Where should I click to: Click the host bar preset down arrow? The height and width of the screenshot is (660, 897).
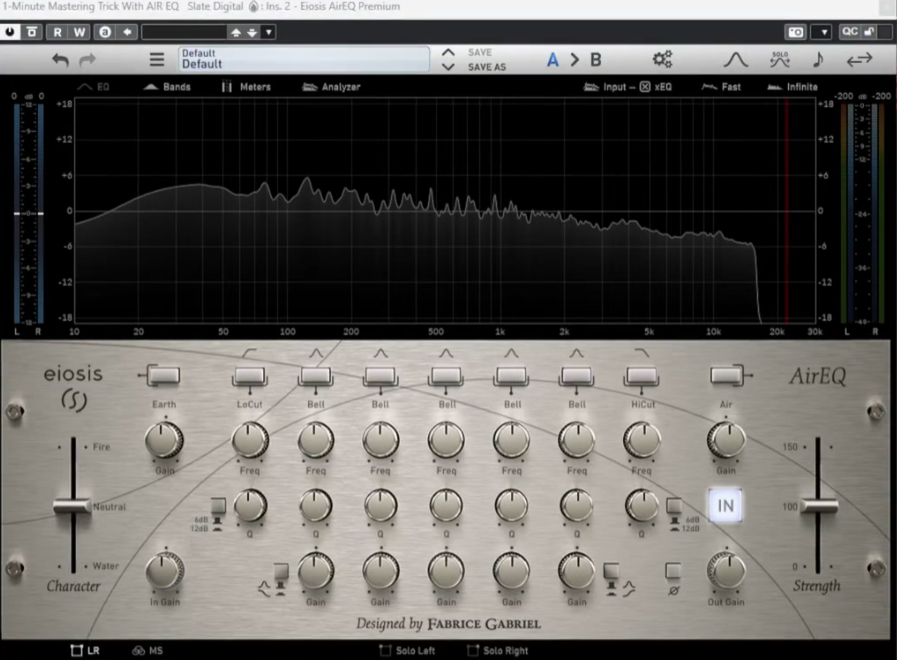(252, 32)
